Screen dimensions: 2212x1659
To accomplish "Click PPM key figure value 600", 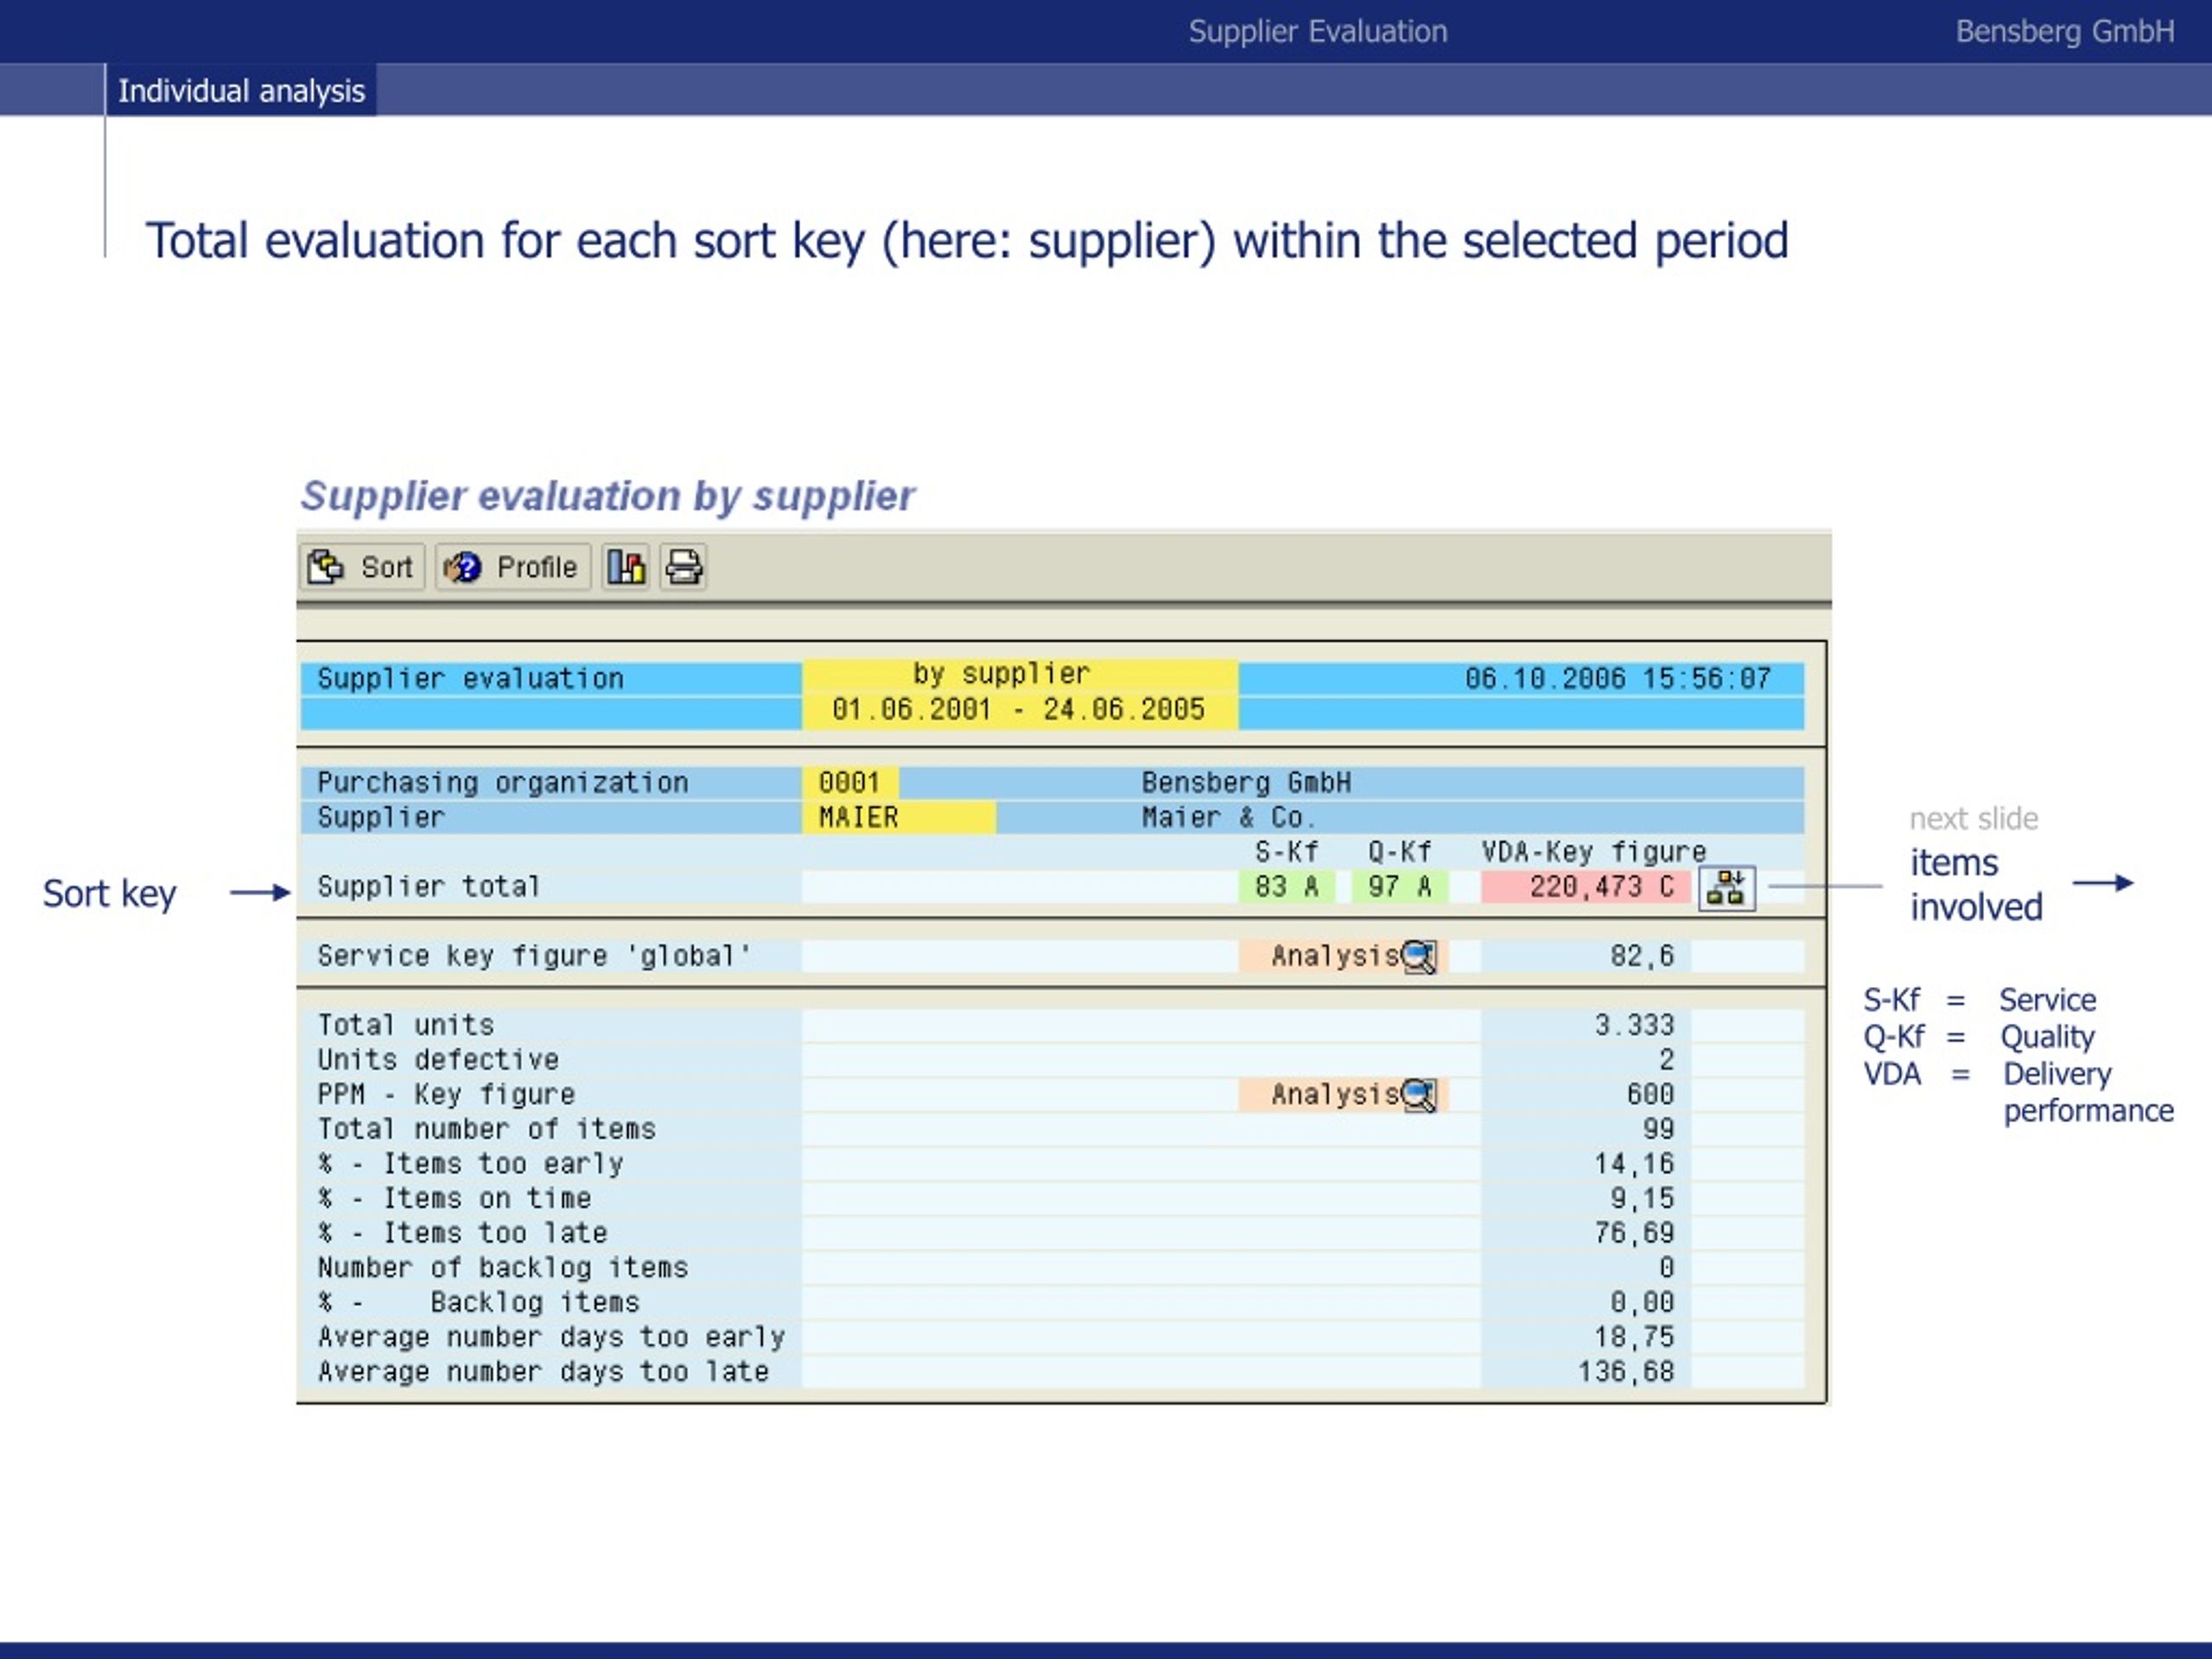I will (x=1650, y=1095).
